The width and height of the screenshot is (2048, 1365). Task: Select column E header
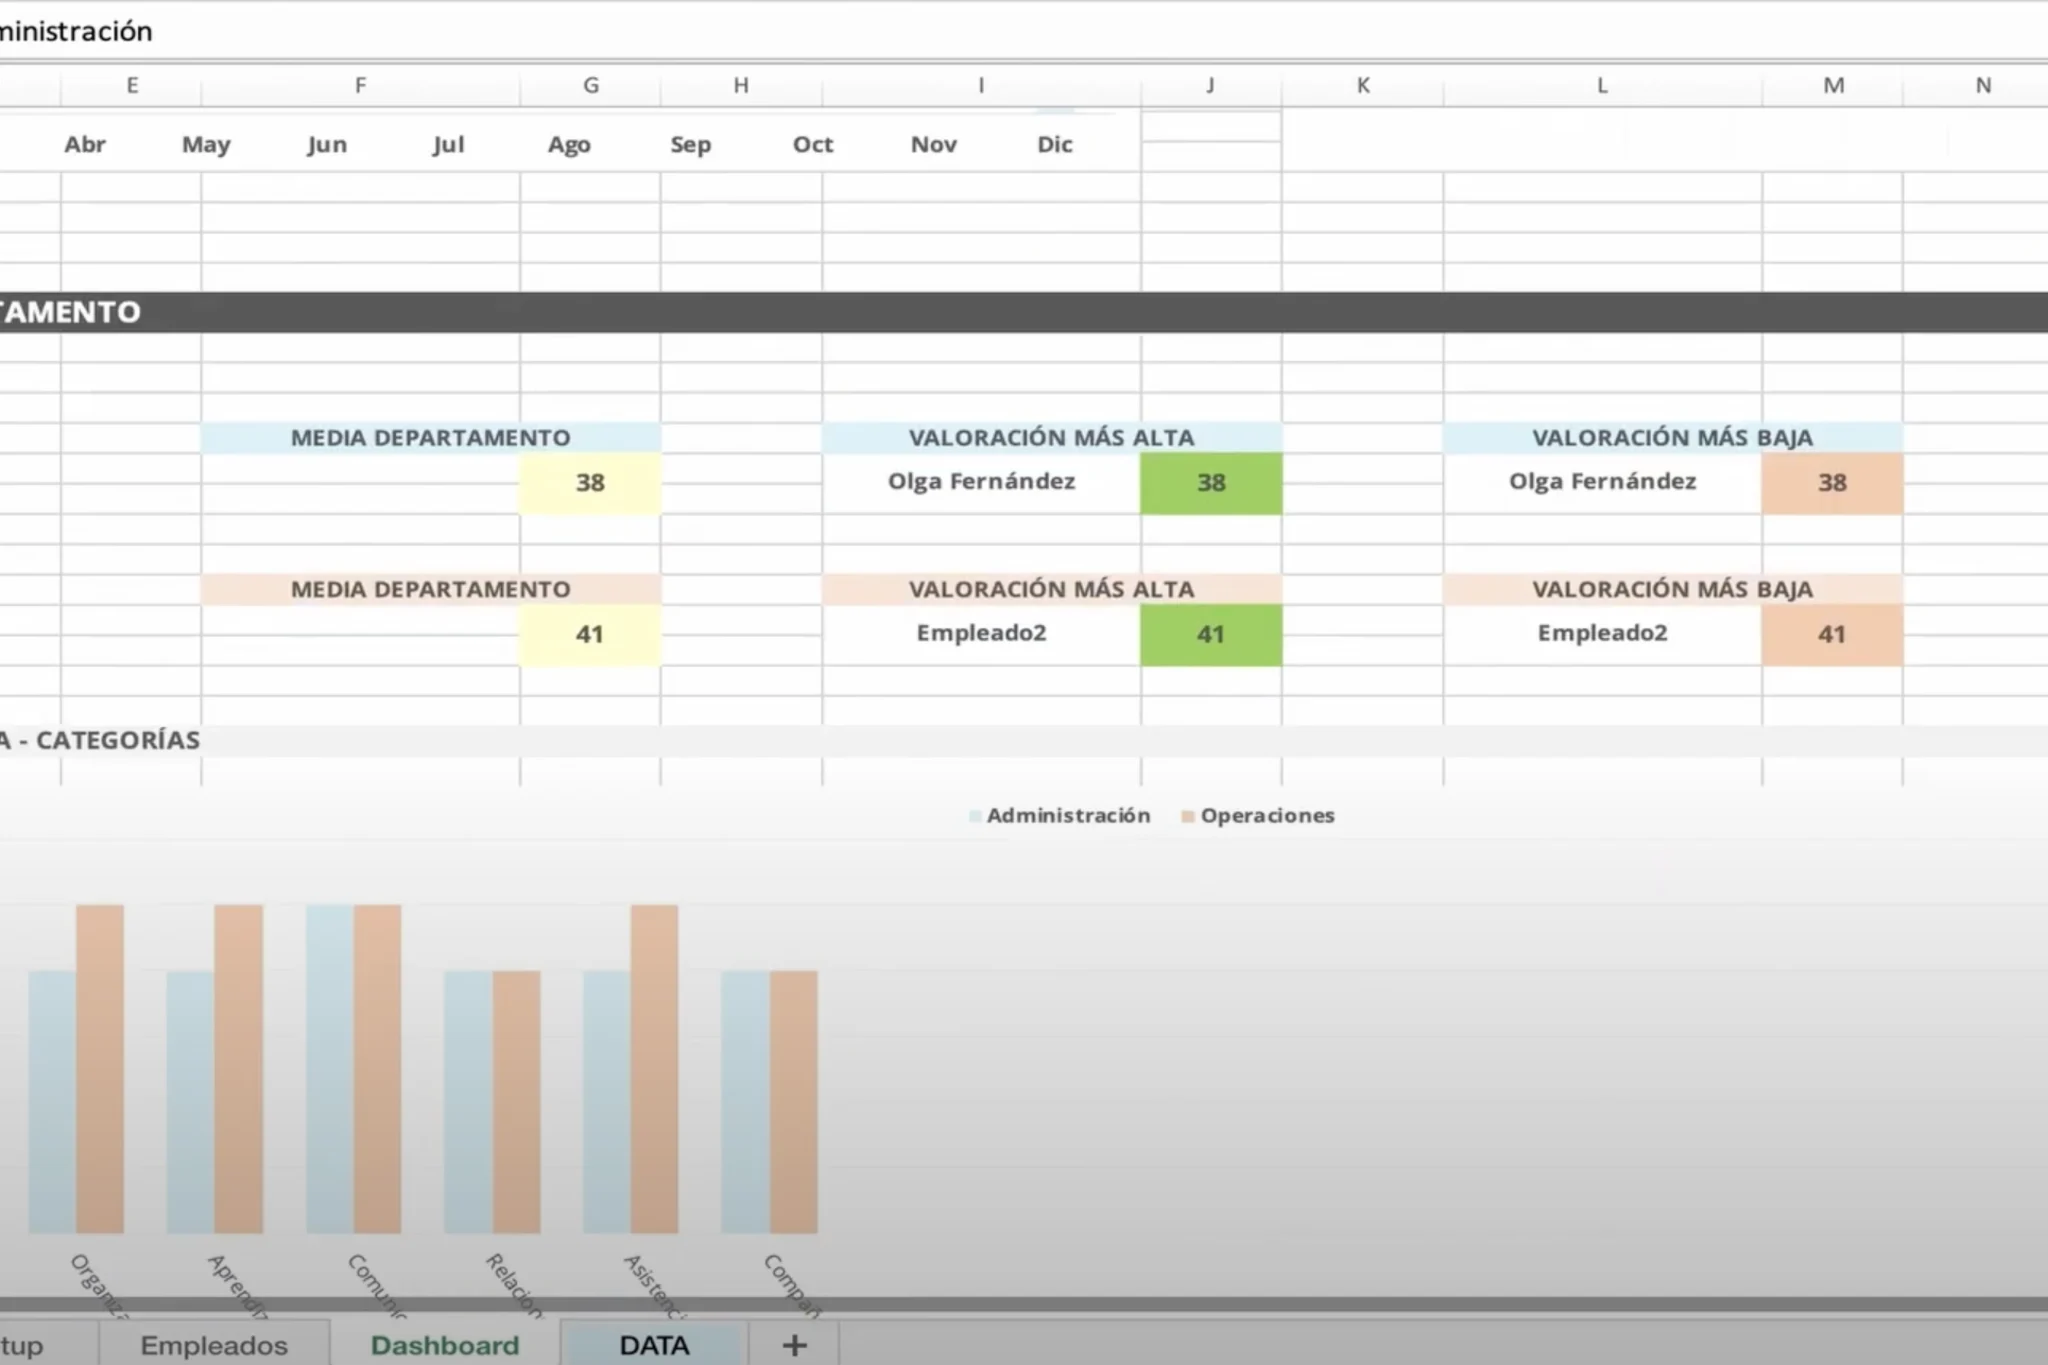point(131,86)
